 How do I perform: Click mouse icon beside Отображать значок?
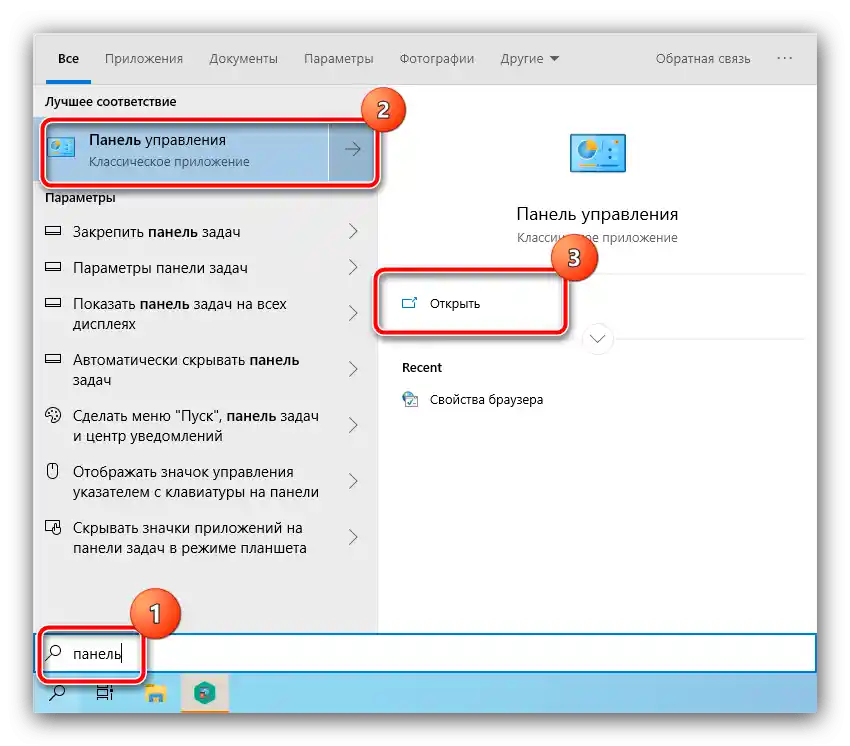[x=53, y=471]
